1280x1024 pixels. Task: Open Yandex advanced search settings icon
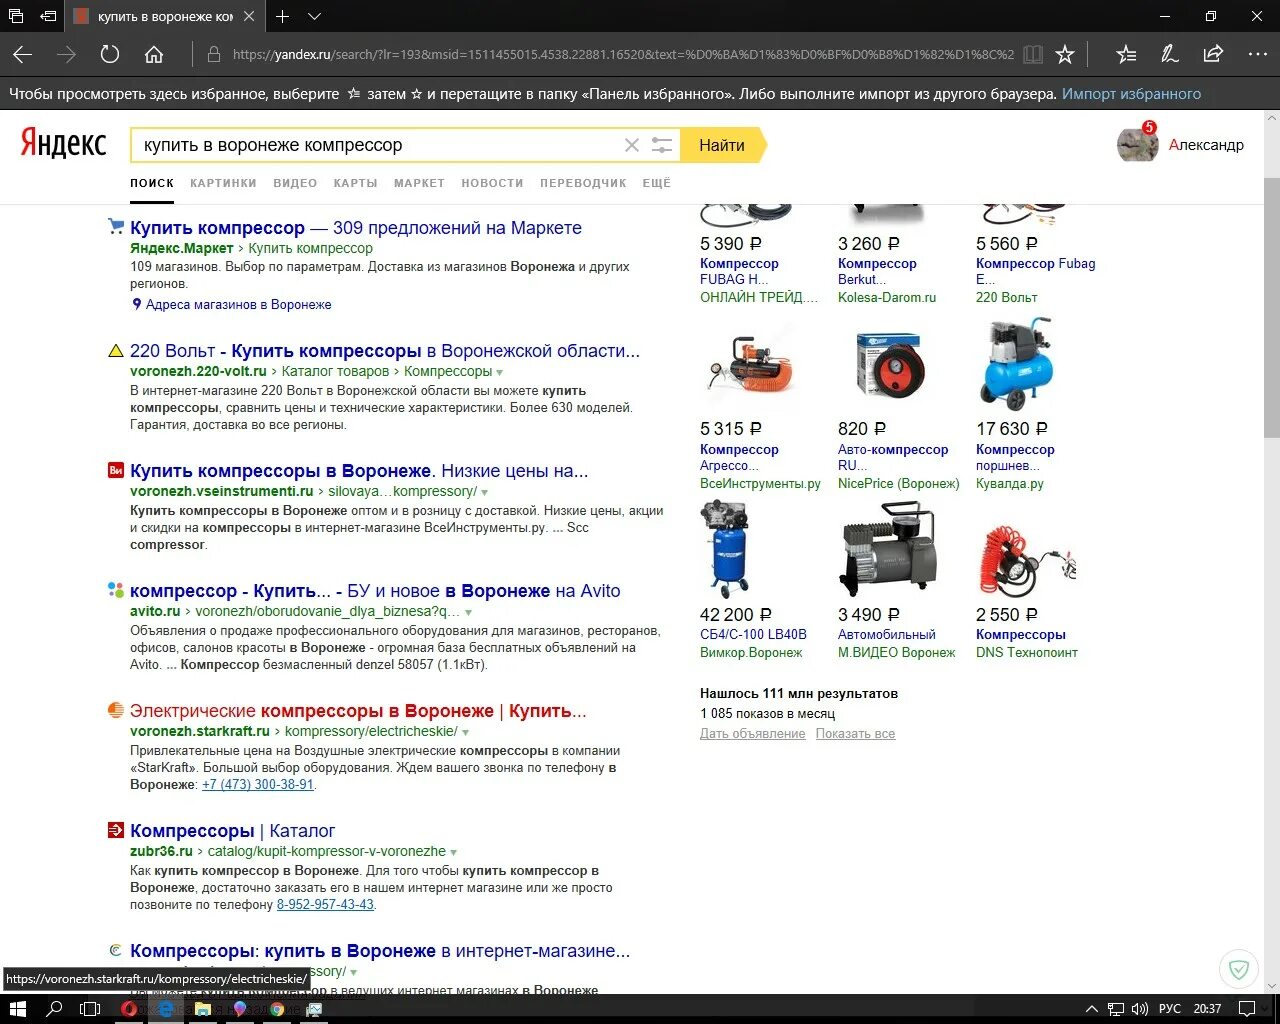(x=662, y=145)
